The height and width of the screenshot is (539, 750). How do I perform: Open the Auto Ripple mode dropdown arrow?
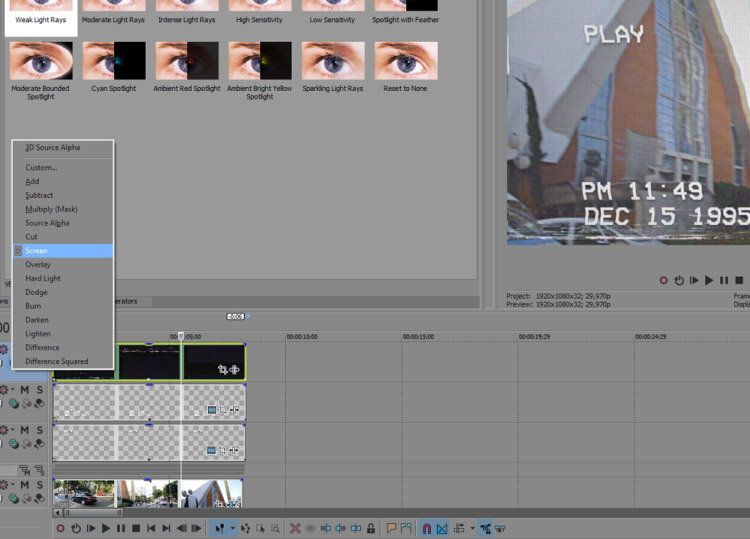click(472, 528)
